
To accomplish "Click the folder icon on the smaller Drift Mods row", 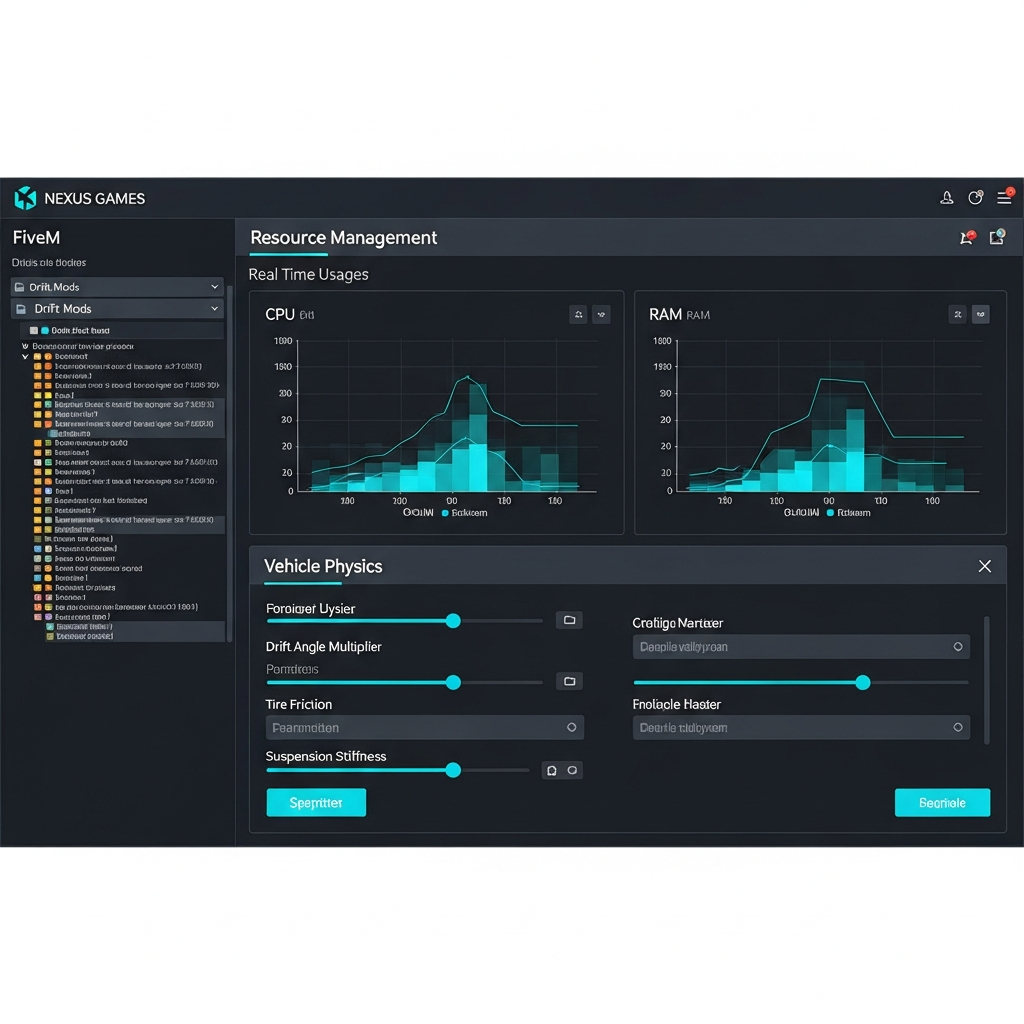I will pos(20,287).
